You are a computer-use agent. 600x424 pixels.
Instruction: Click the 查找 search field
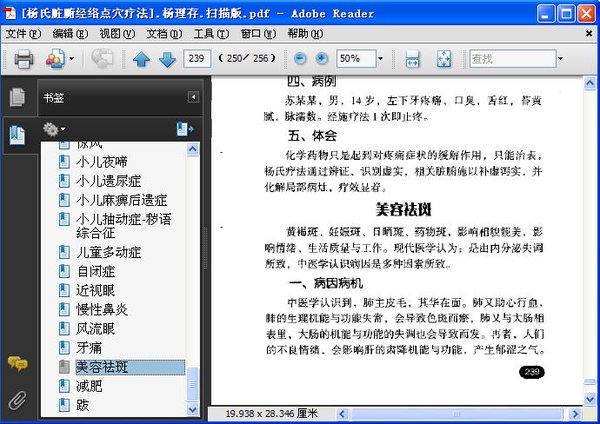(x=512, y=59)
